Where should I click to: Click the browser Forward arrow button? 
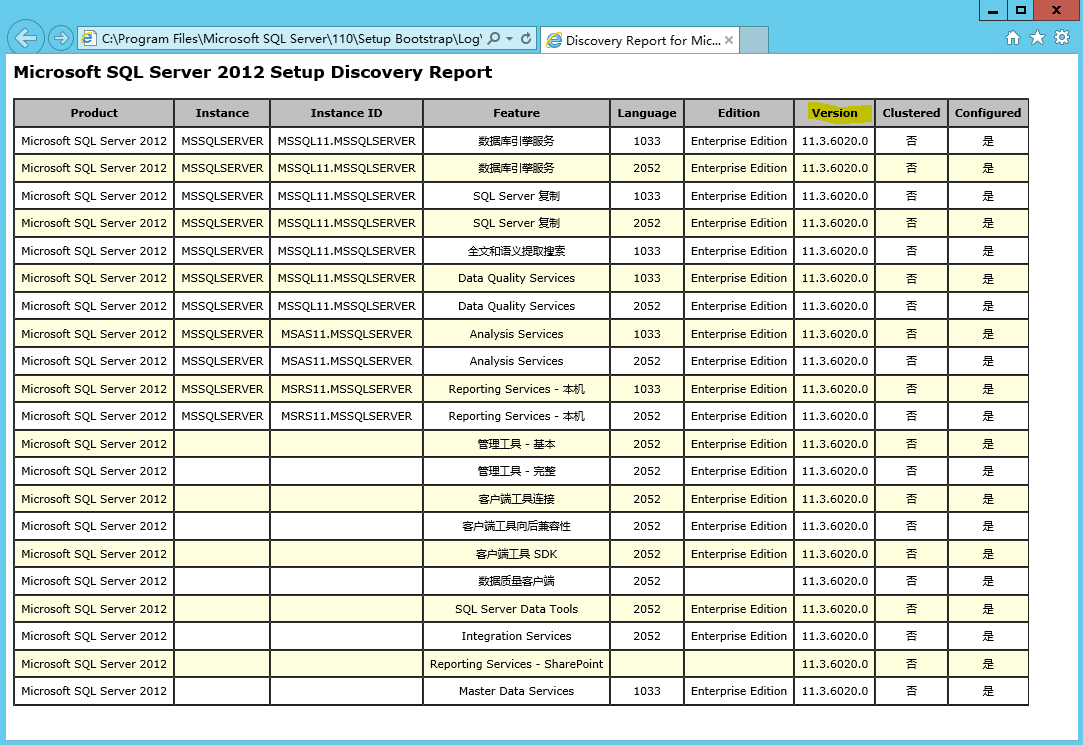61,38
